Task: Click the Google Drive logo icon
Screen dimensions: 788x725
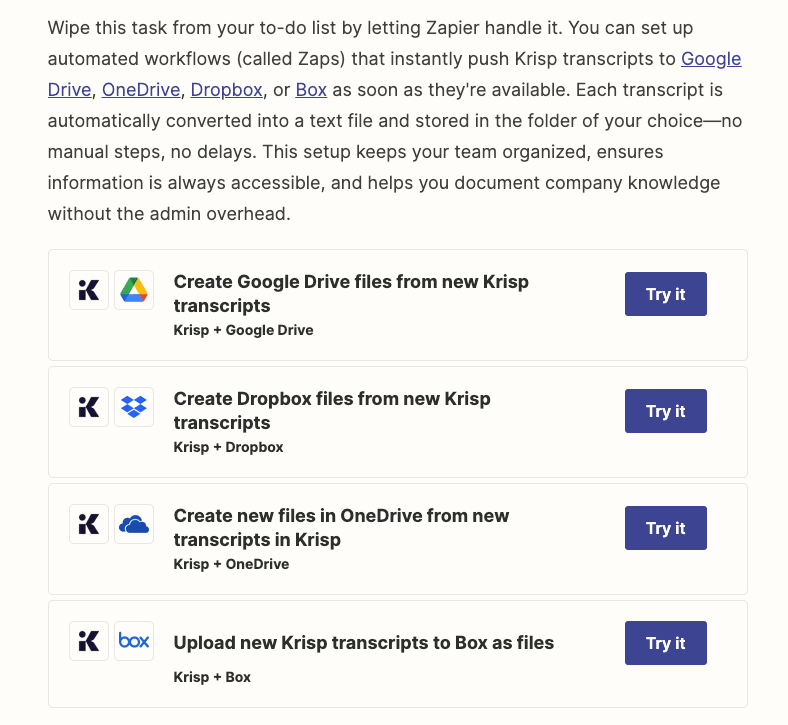Action: [x=134, y=290]
